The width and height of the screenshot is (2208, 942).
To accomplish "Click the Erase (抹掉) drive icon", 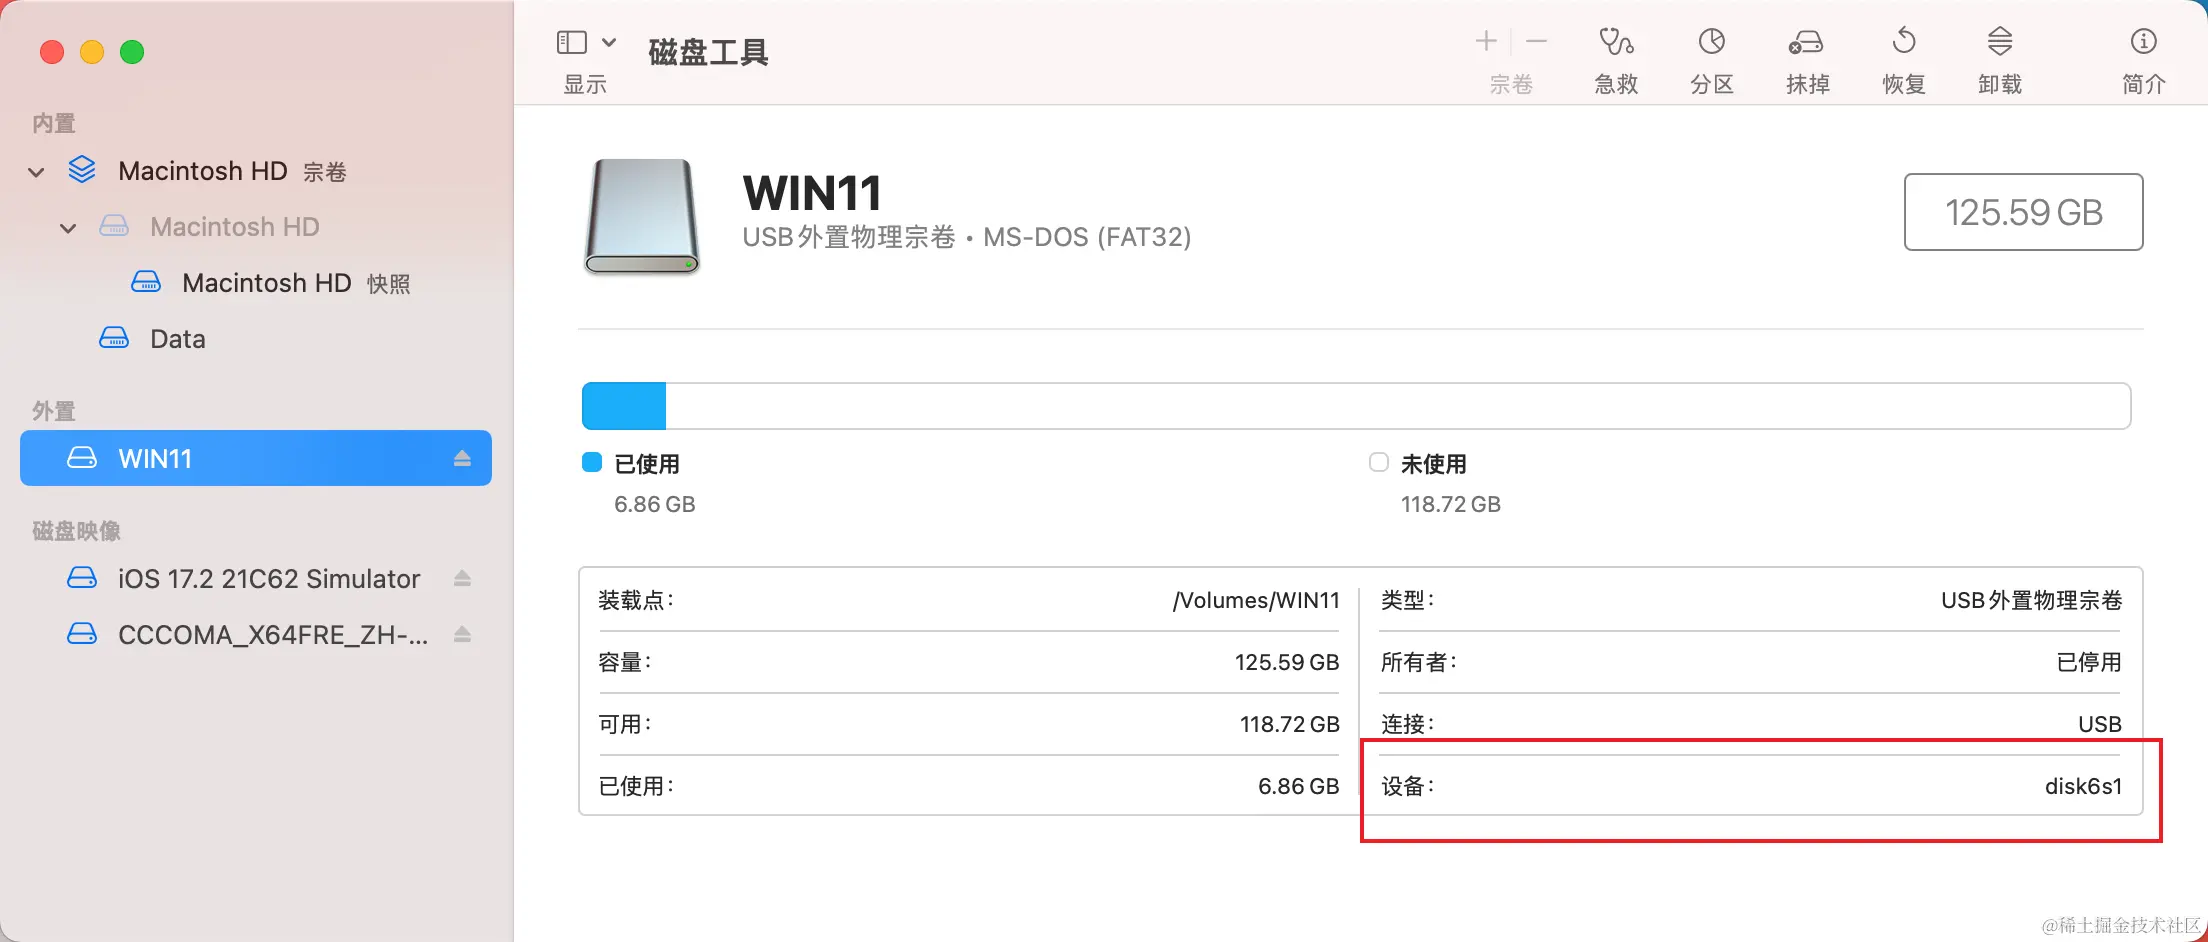I will click(x=1807, y=42).
